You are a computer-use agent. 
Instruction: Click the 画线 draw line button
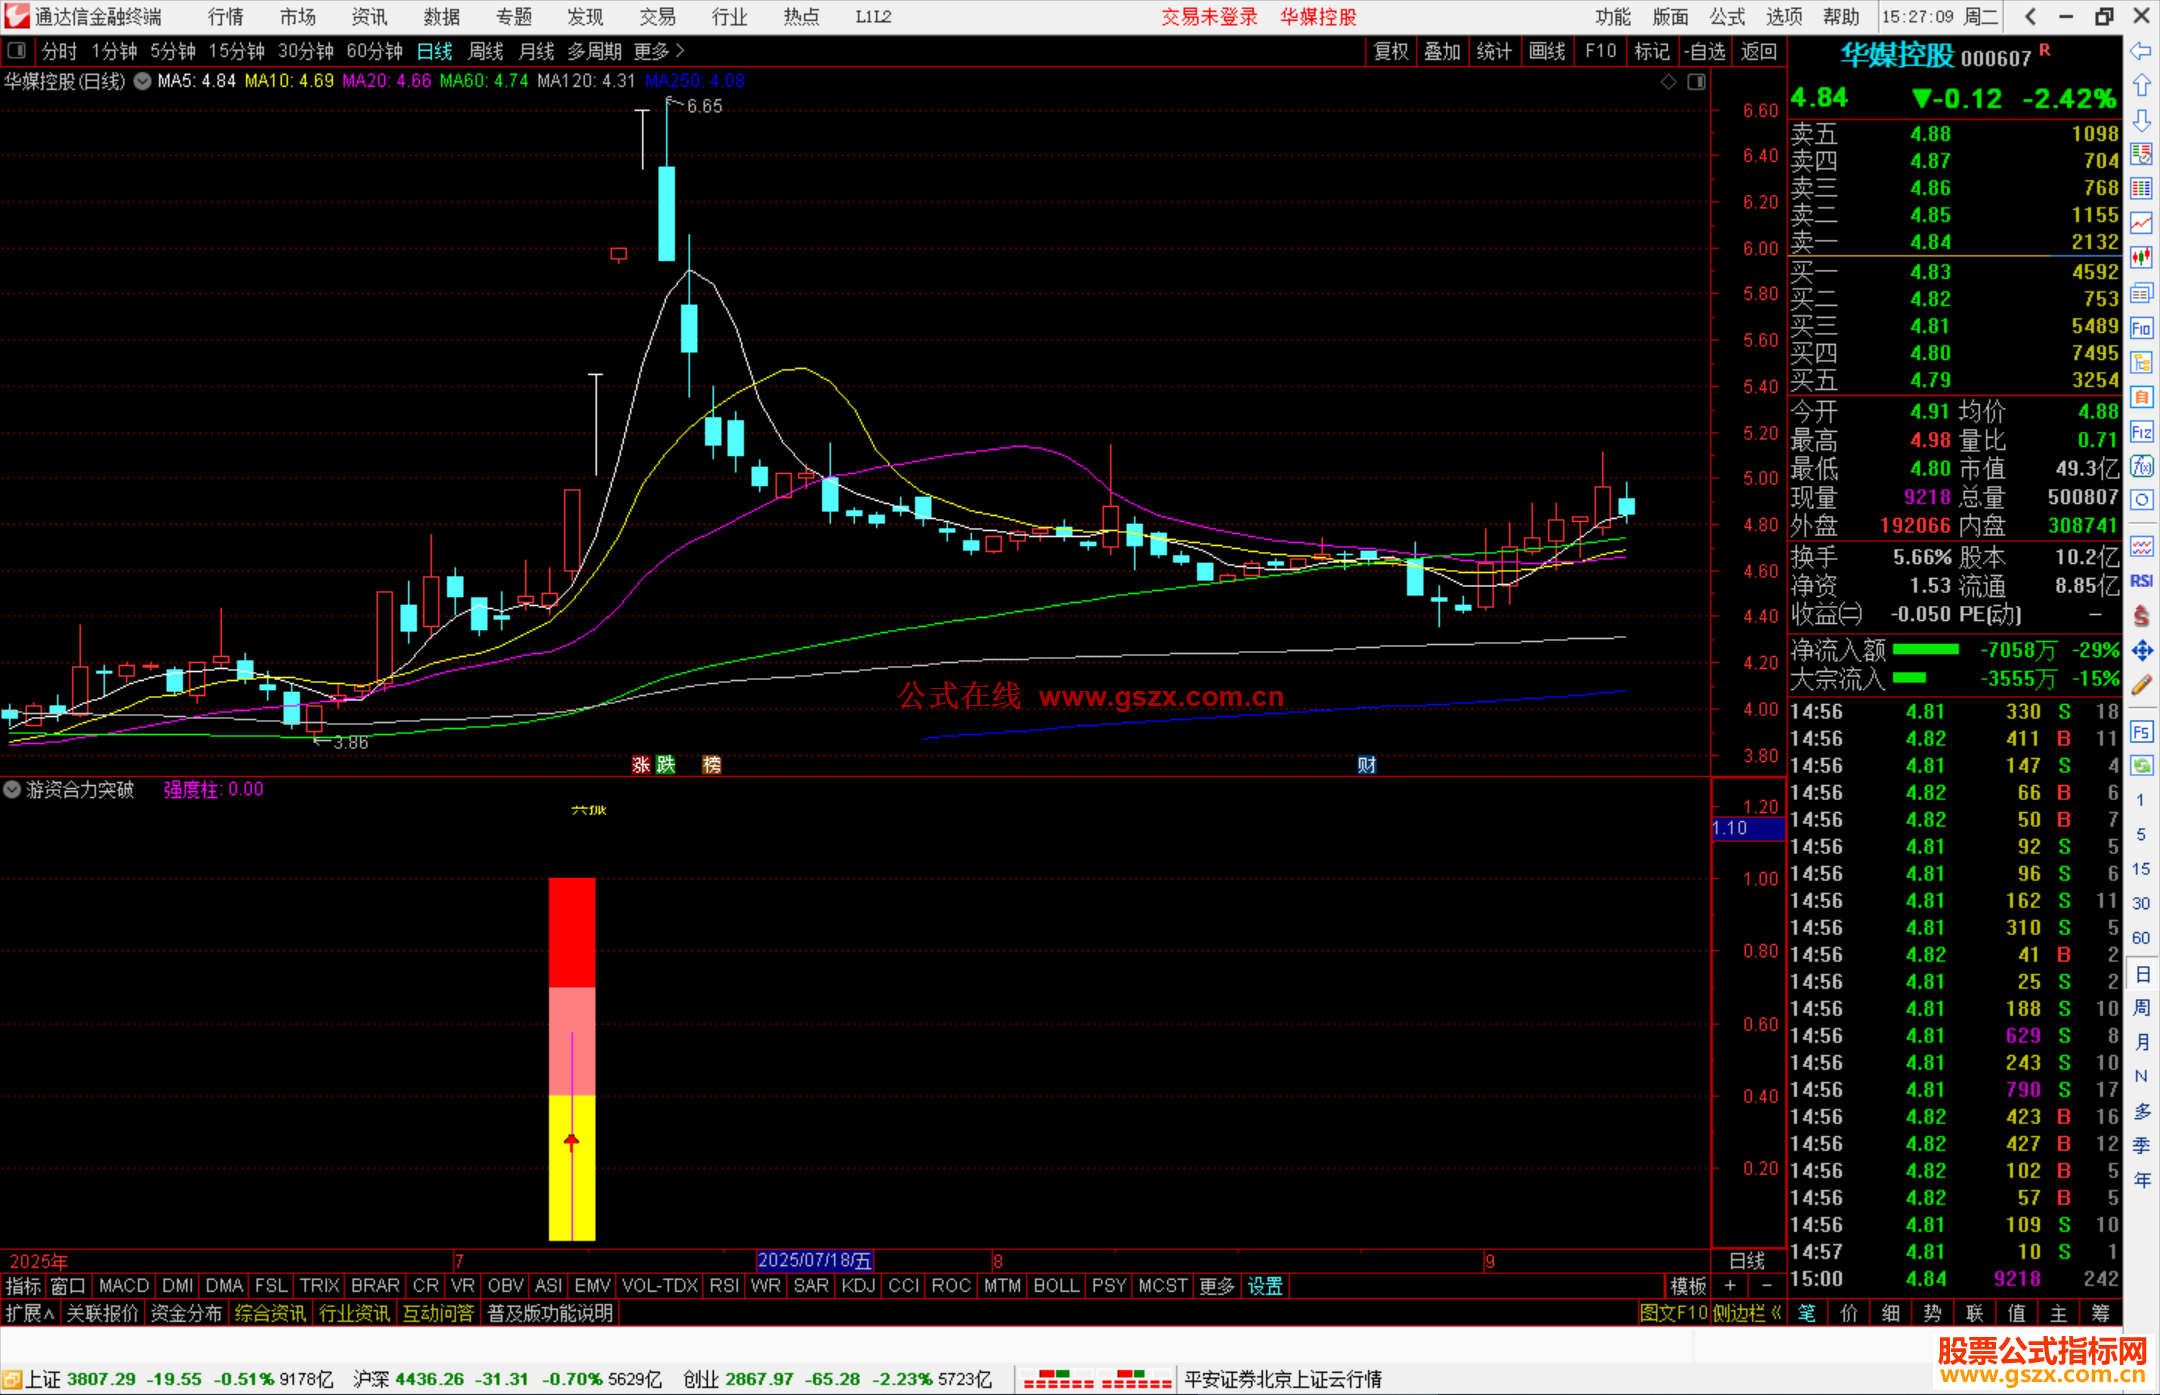pos(1547,51)
